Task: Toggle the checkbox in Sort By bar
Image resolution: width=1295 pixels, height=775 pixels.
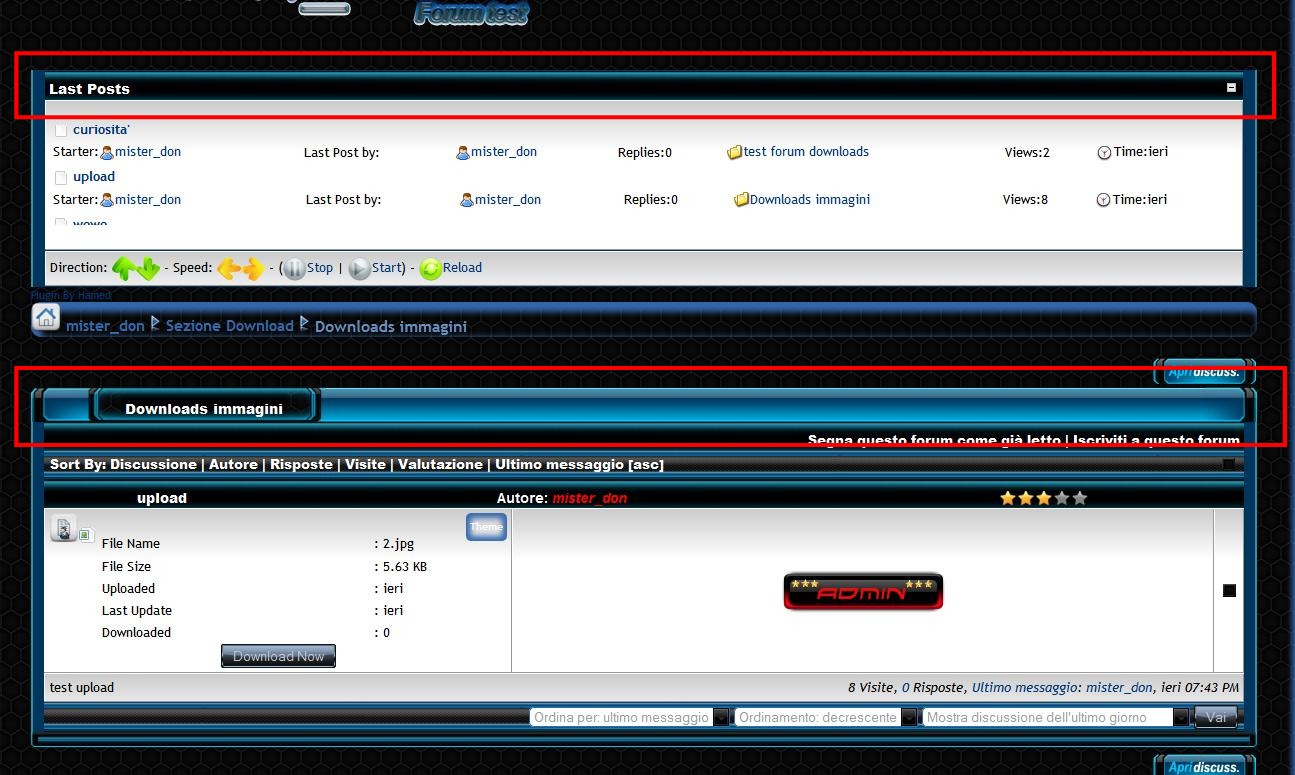Action: 1228,464
